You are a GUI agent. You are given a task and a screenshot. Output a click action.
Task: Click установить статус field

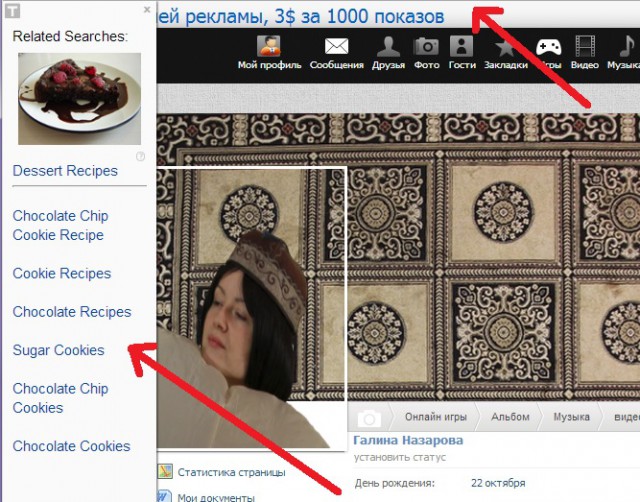click(400, 458)
